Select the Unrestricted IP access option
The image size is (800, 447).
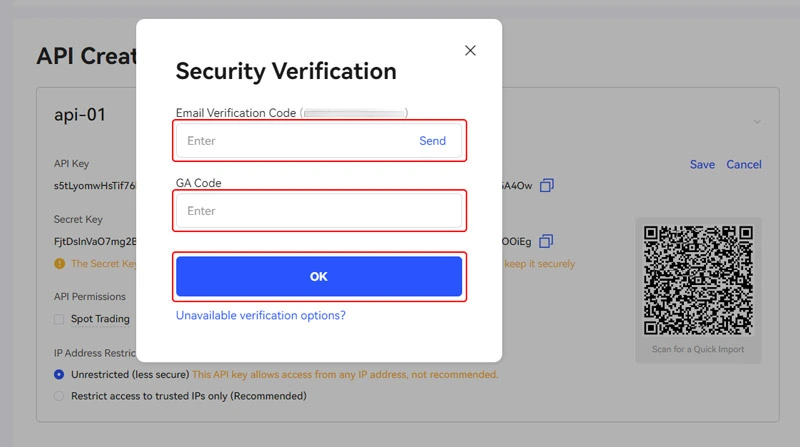(59, 374)
